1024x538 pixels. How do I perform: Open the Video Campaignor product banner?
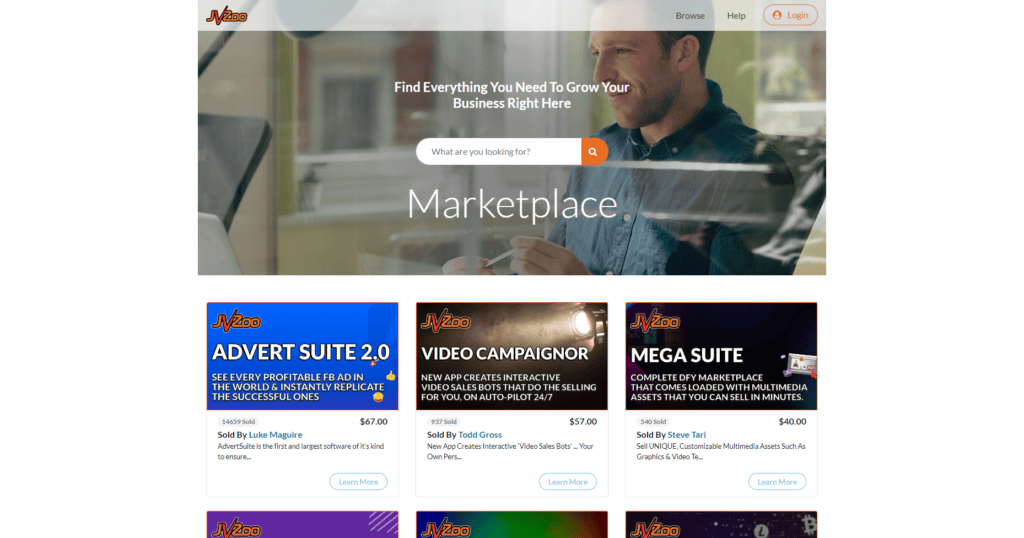click(512, 356)
